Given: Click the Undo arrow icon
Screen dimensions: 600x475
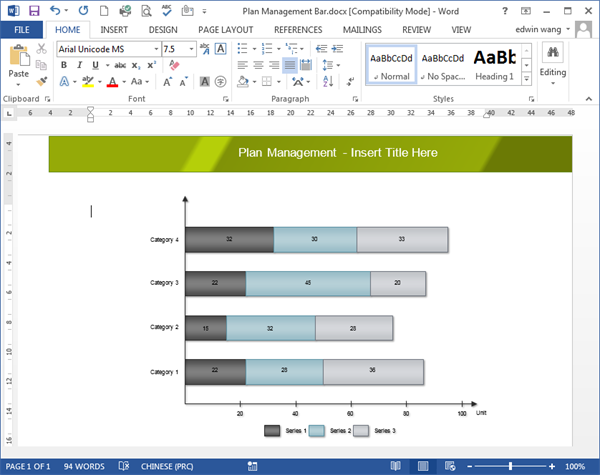Looking at the screenshot, I should pos(58,11).
